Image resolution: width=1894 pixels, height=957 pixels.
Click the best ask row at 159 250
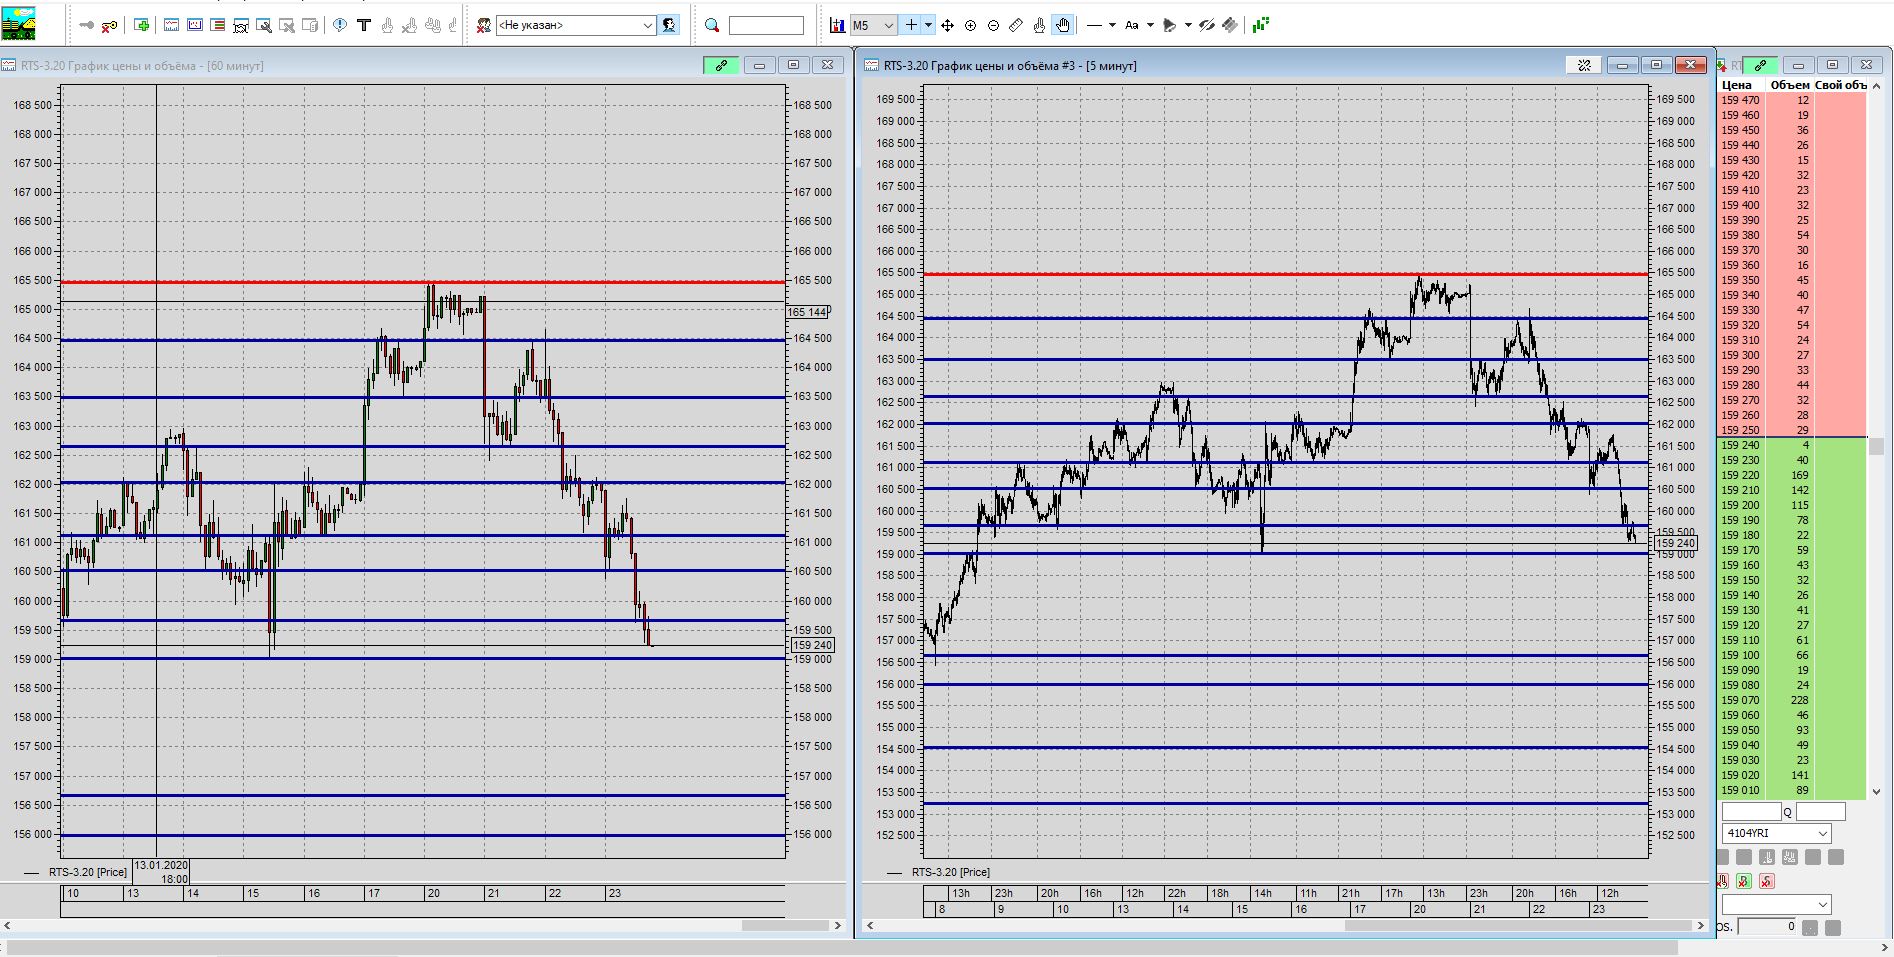tap(1793, 430)
